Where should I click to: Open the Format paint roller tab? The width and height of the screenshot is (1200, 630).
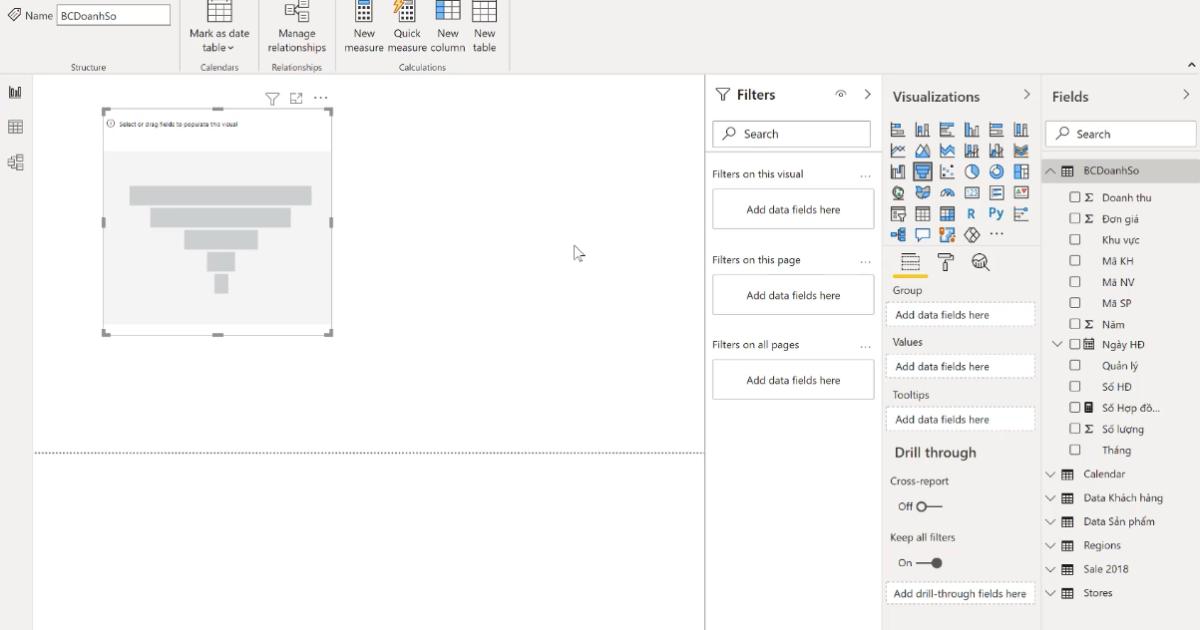(x=945, y=262)
